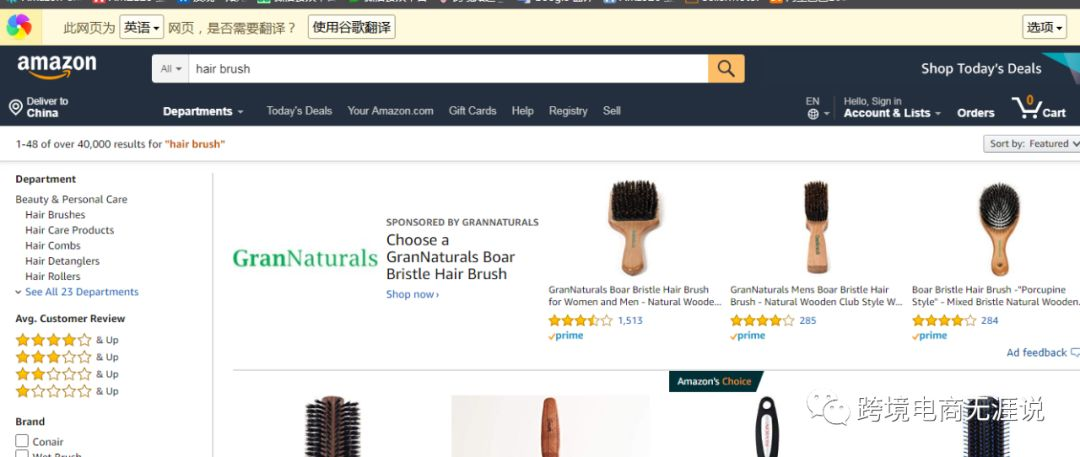Viewport: 1080px width, 457px height.
Task: Click the colorful browser extension icon
Action: (x=19, y=27)
